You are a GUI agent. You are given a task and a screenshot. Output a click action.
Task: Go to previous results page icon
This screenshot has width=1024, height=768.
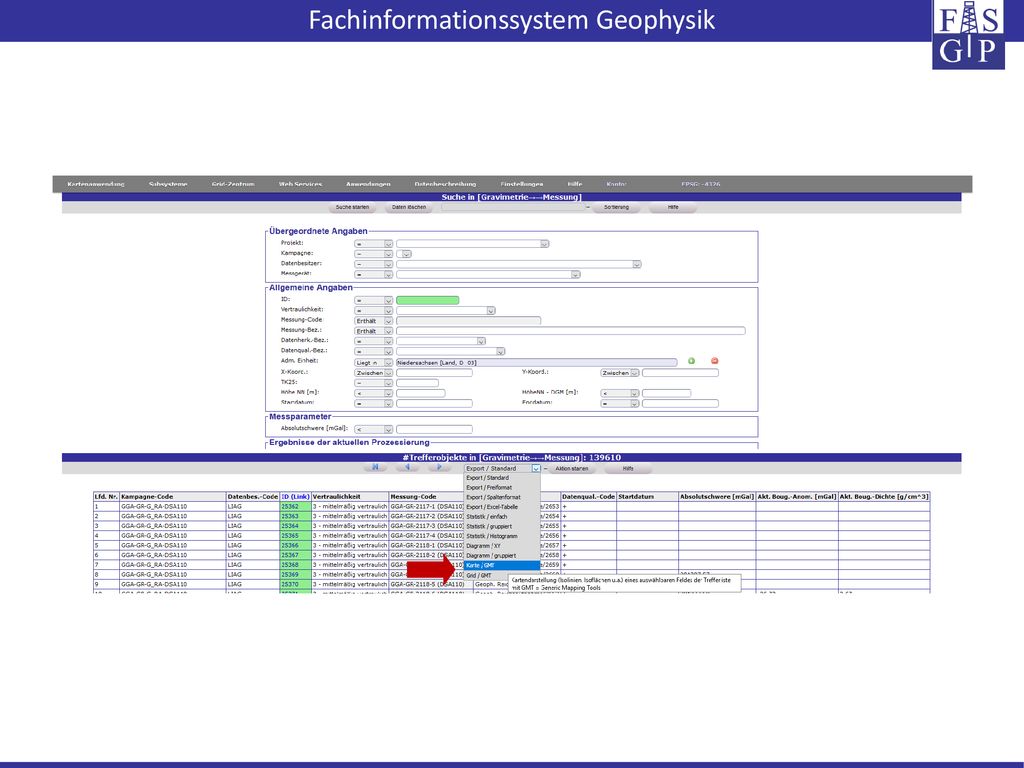click(407, 468)
